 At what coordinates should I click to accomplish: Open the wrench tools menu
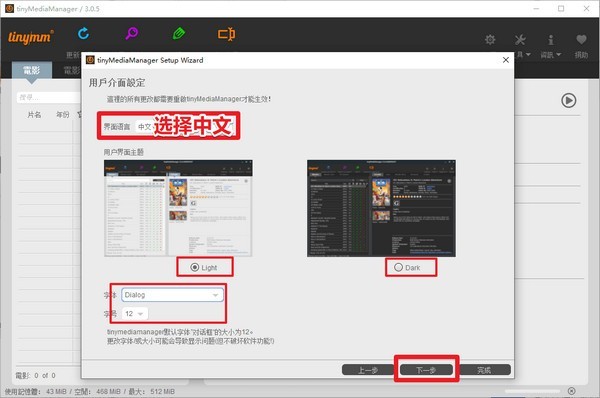[520, 39]
